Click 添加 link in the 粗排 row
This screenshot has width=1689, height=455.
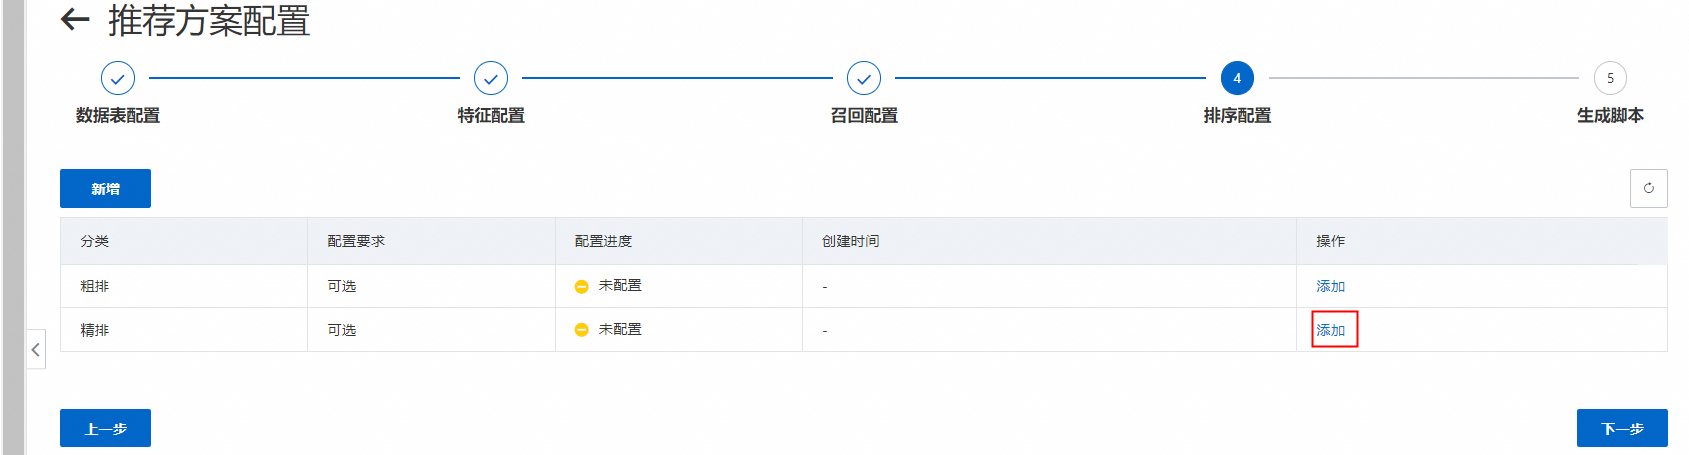click(1330, 286)
